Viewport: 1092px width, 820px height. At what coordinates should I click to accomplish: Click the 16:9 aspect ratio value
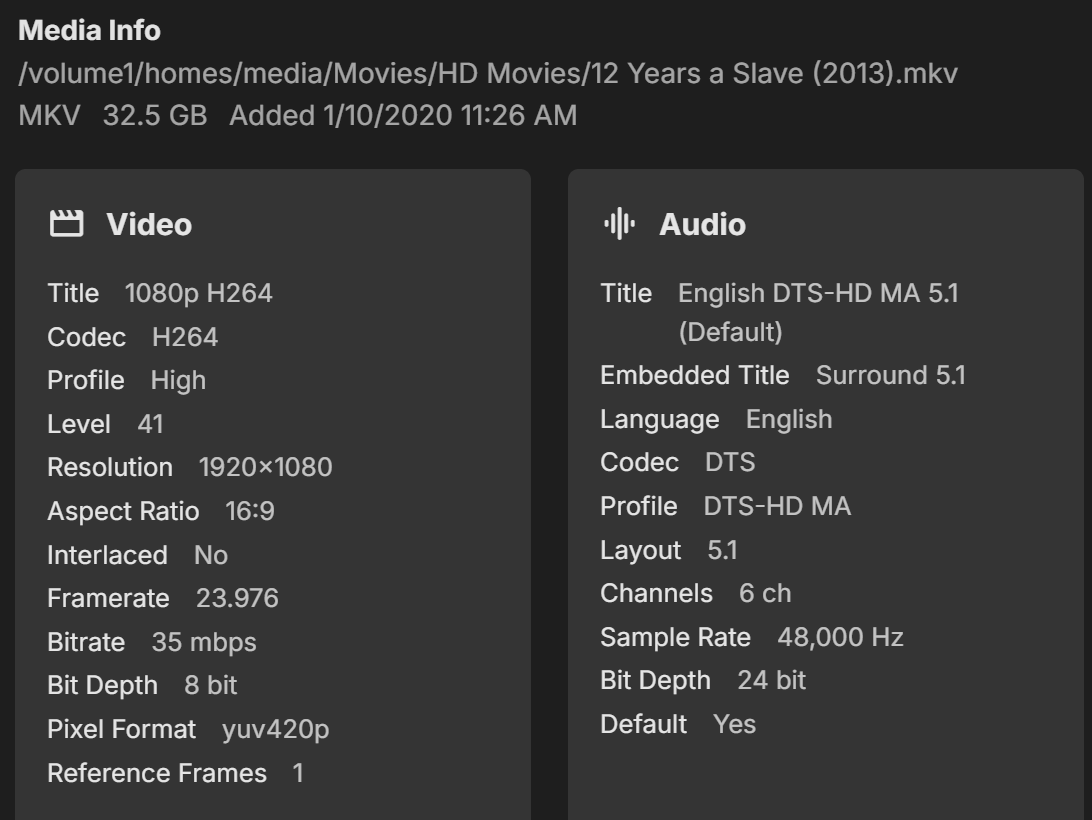coord(250,511)
